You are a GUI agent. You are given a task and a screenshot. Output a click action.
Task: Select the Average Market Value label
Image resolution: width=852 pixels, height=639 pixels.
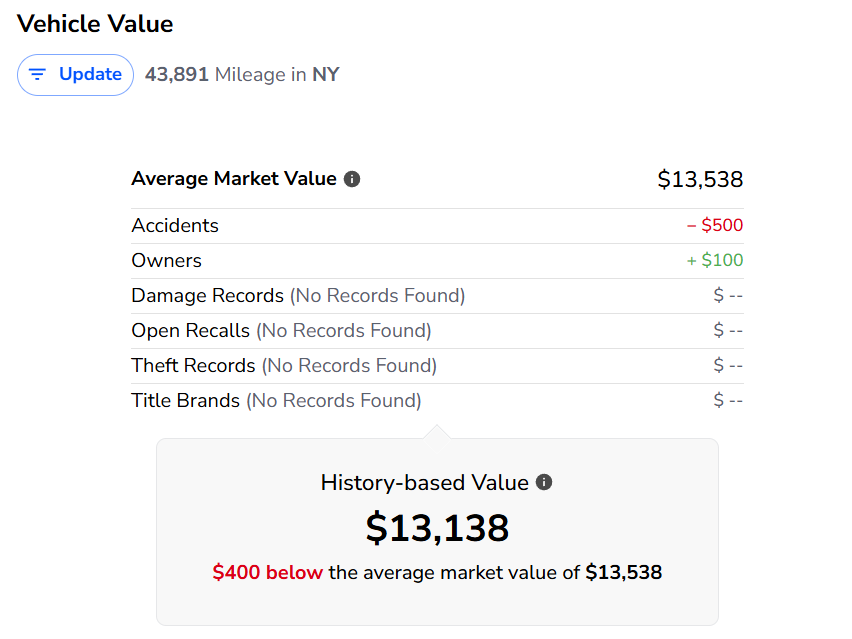tap(233, 179)
